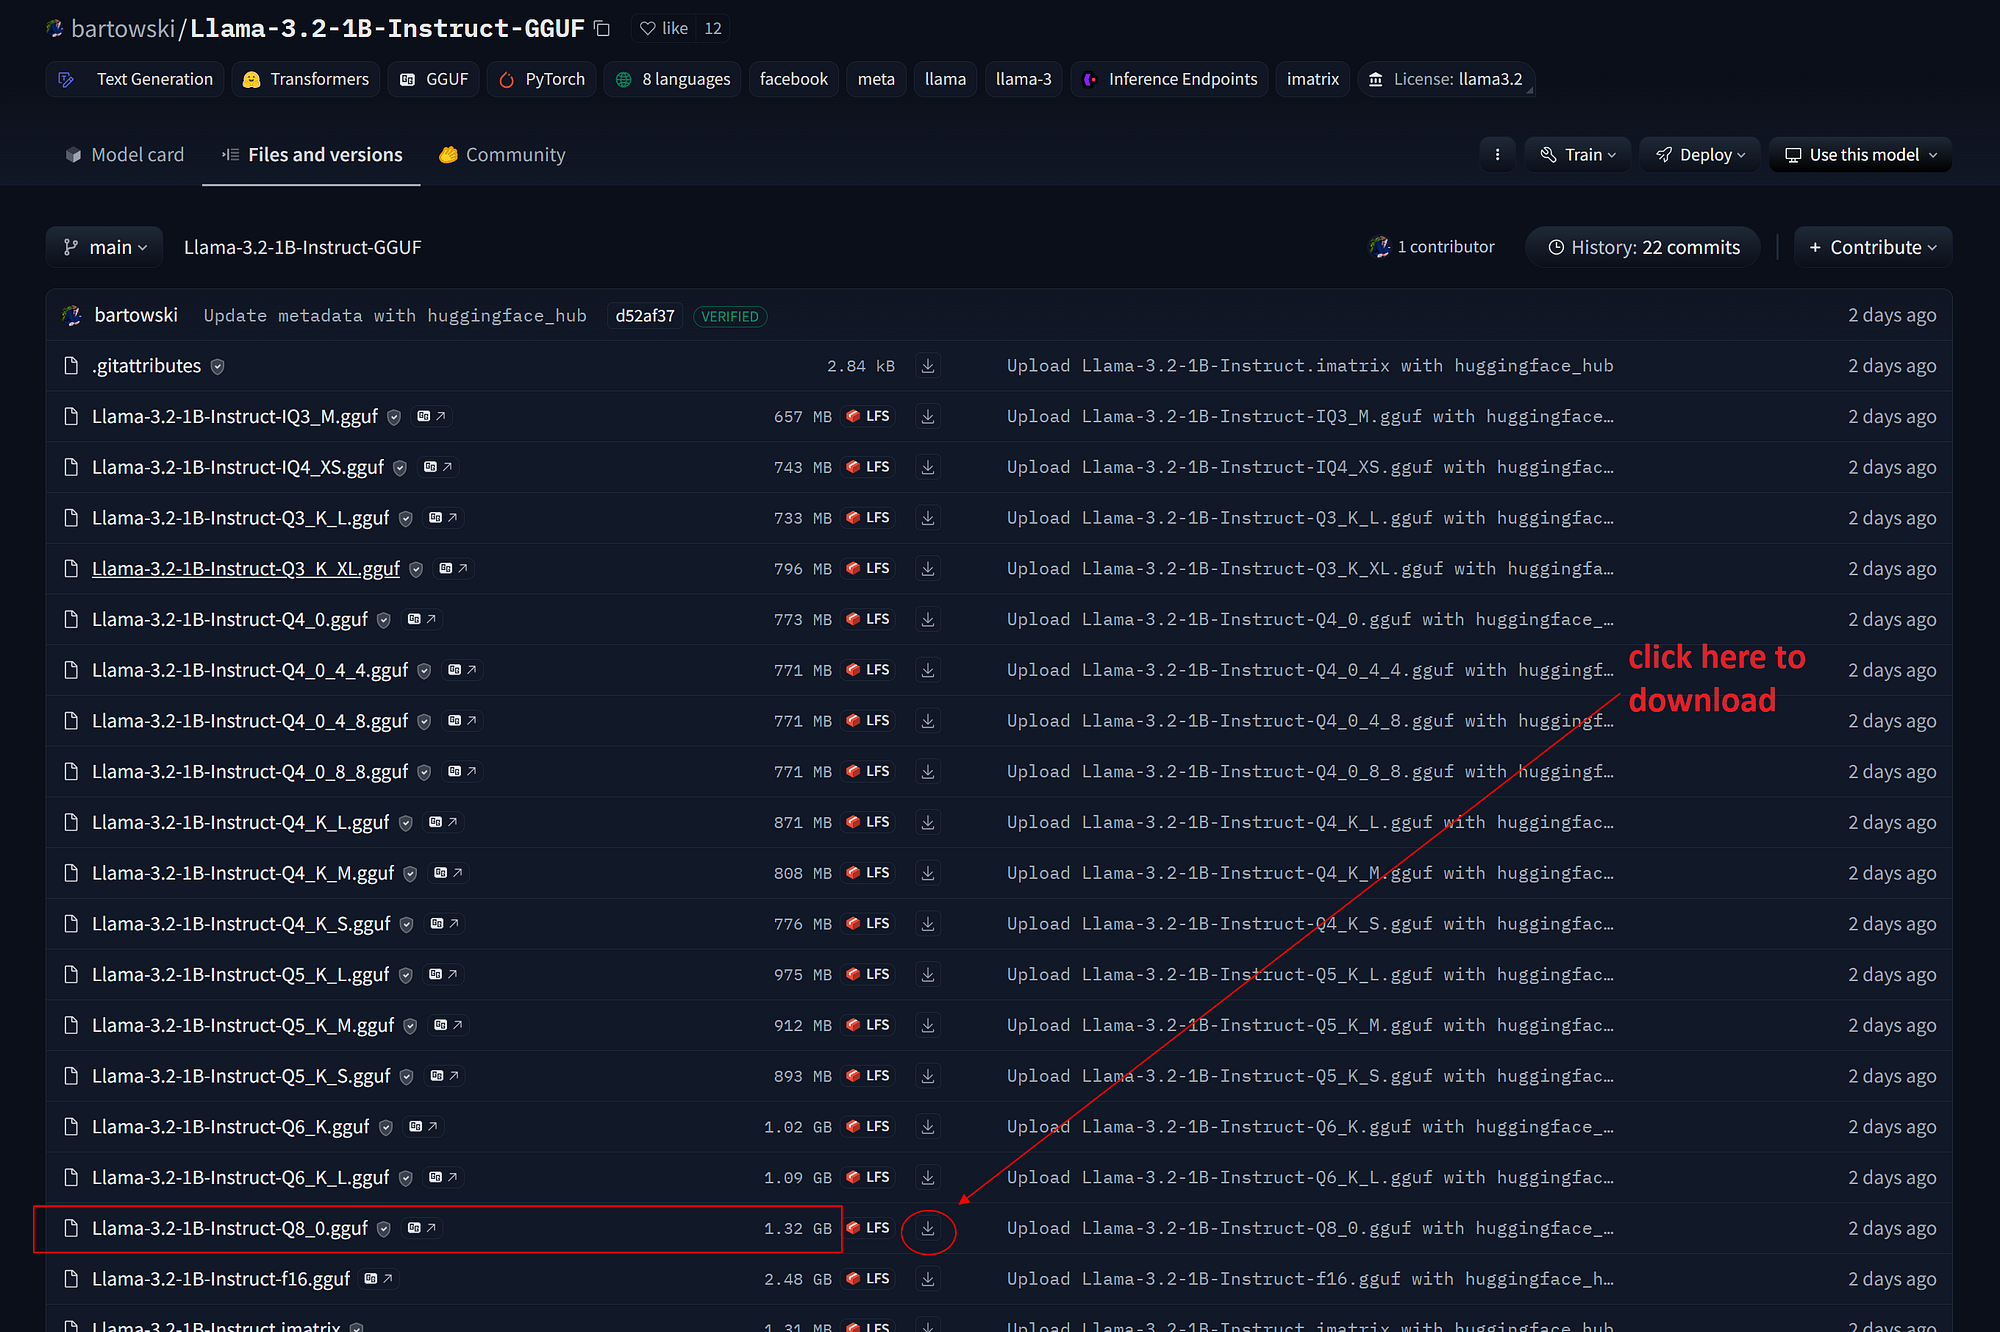Select the GGUF tag filter
2000x1332 pixels.
pos(434,79)
